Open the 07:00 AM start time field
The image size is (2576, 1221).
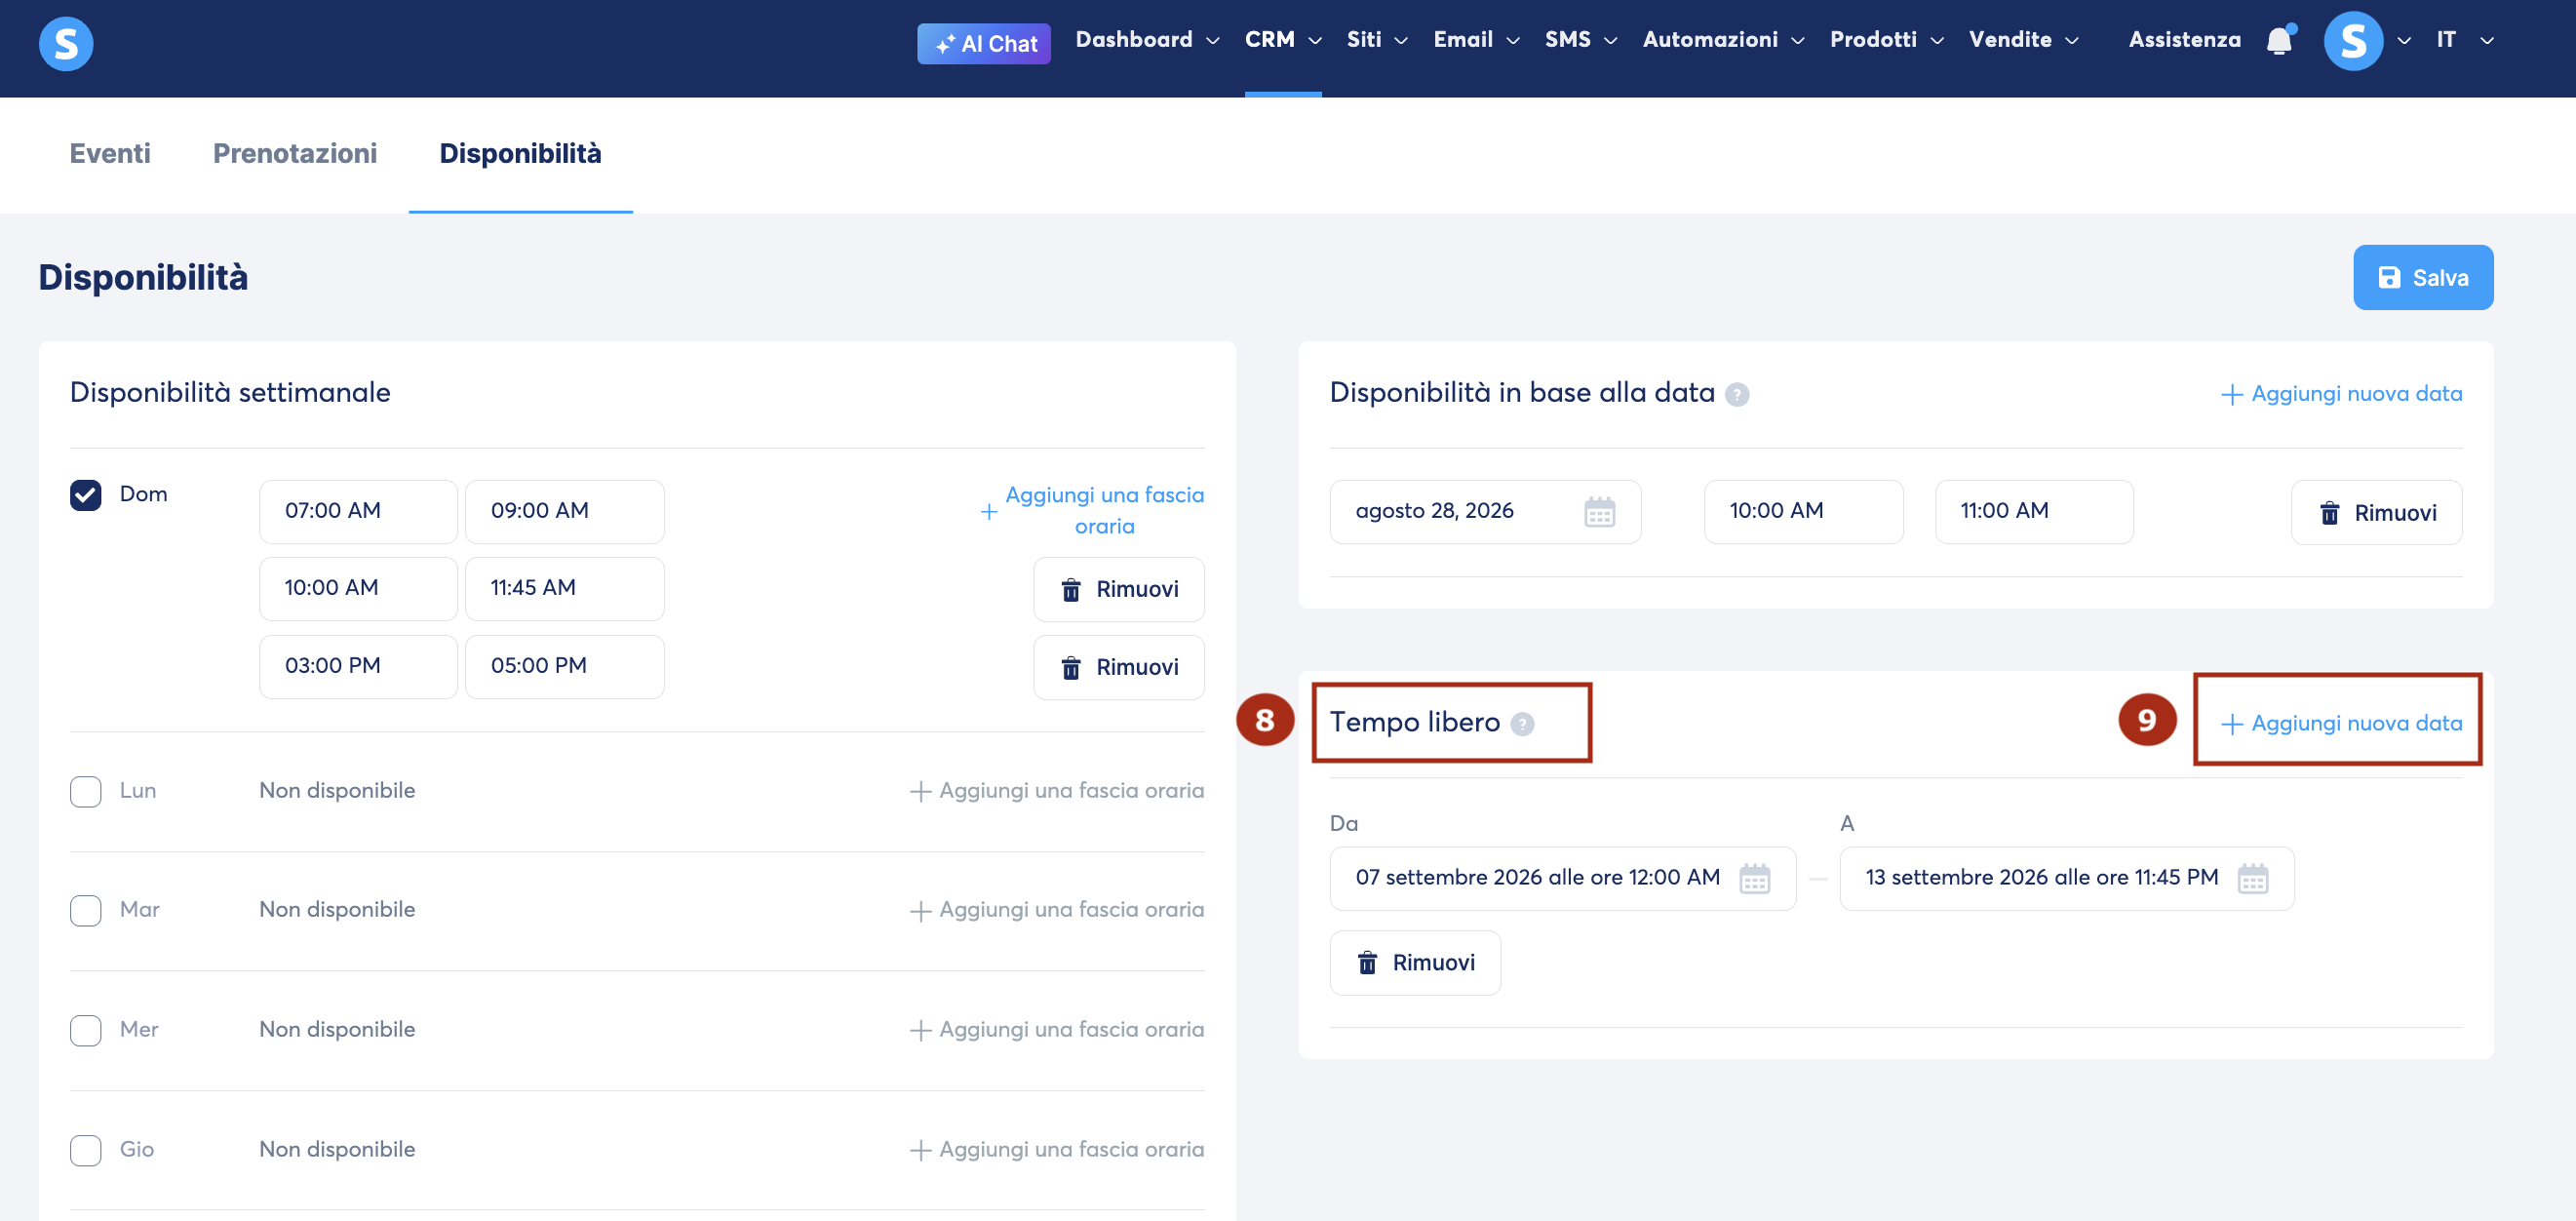[358, 511]
